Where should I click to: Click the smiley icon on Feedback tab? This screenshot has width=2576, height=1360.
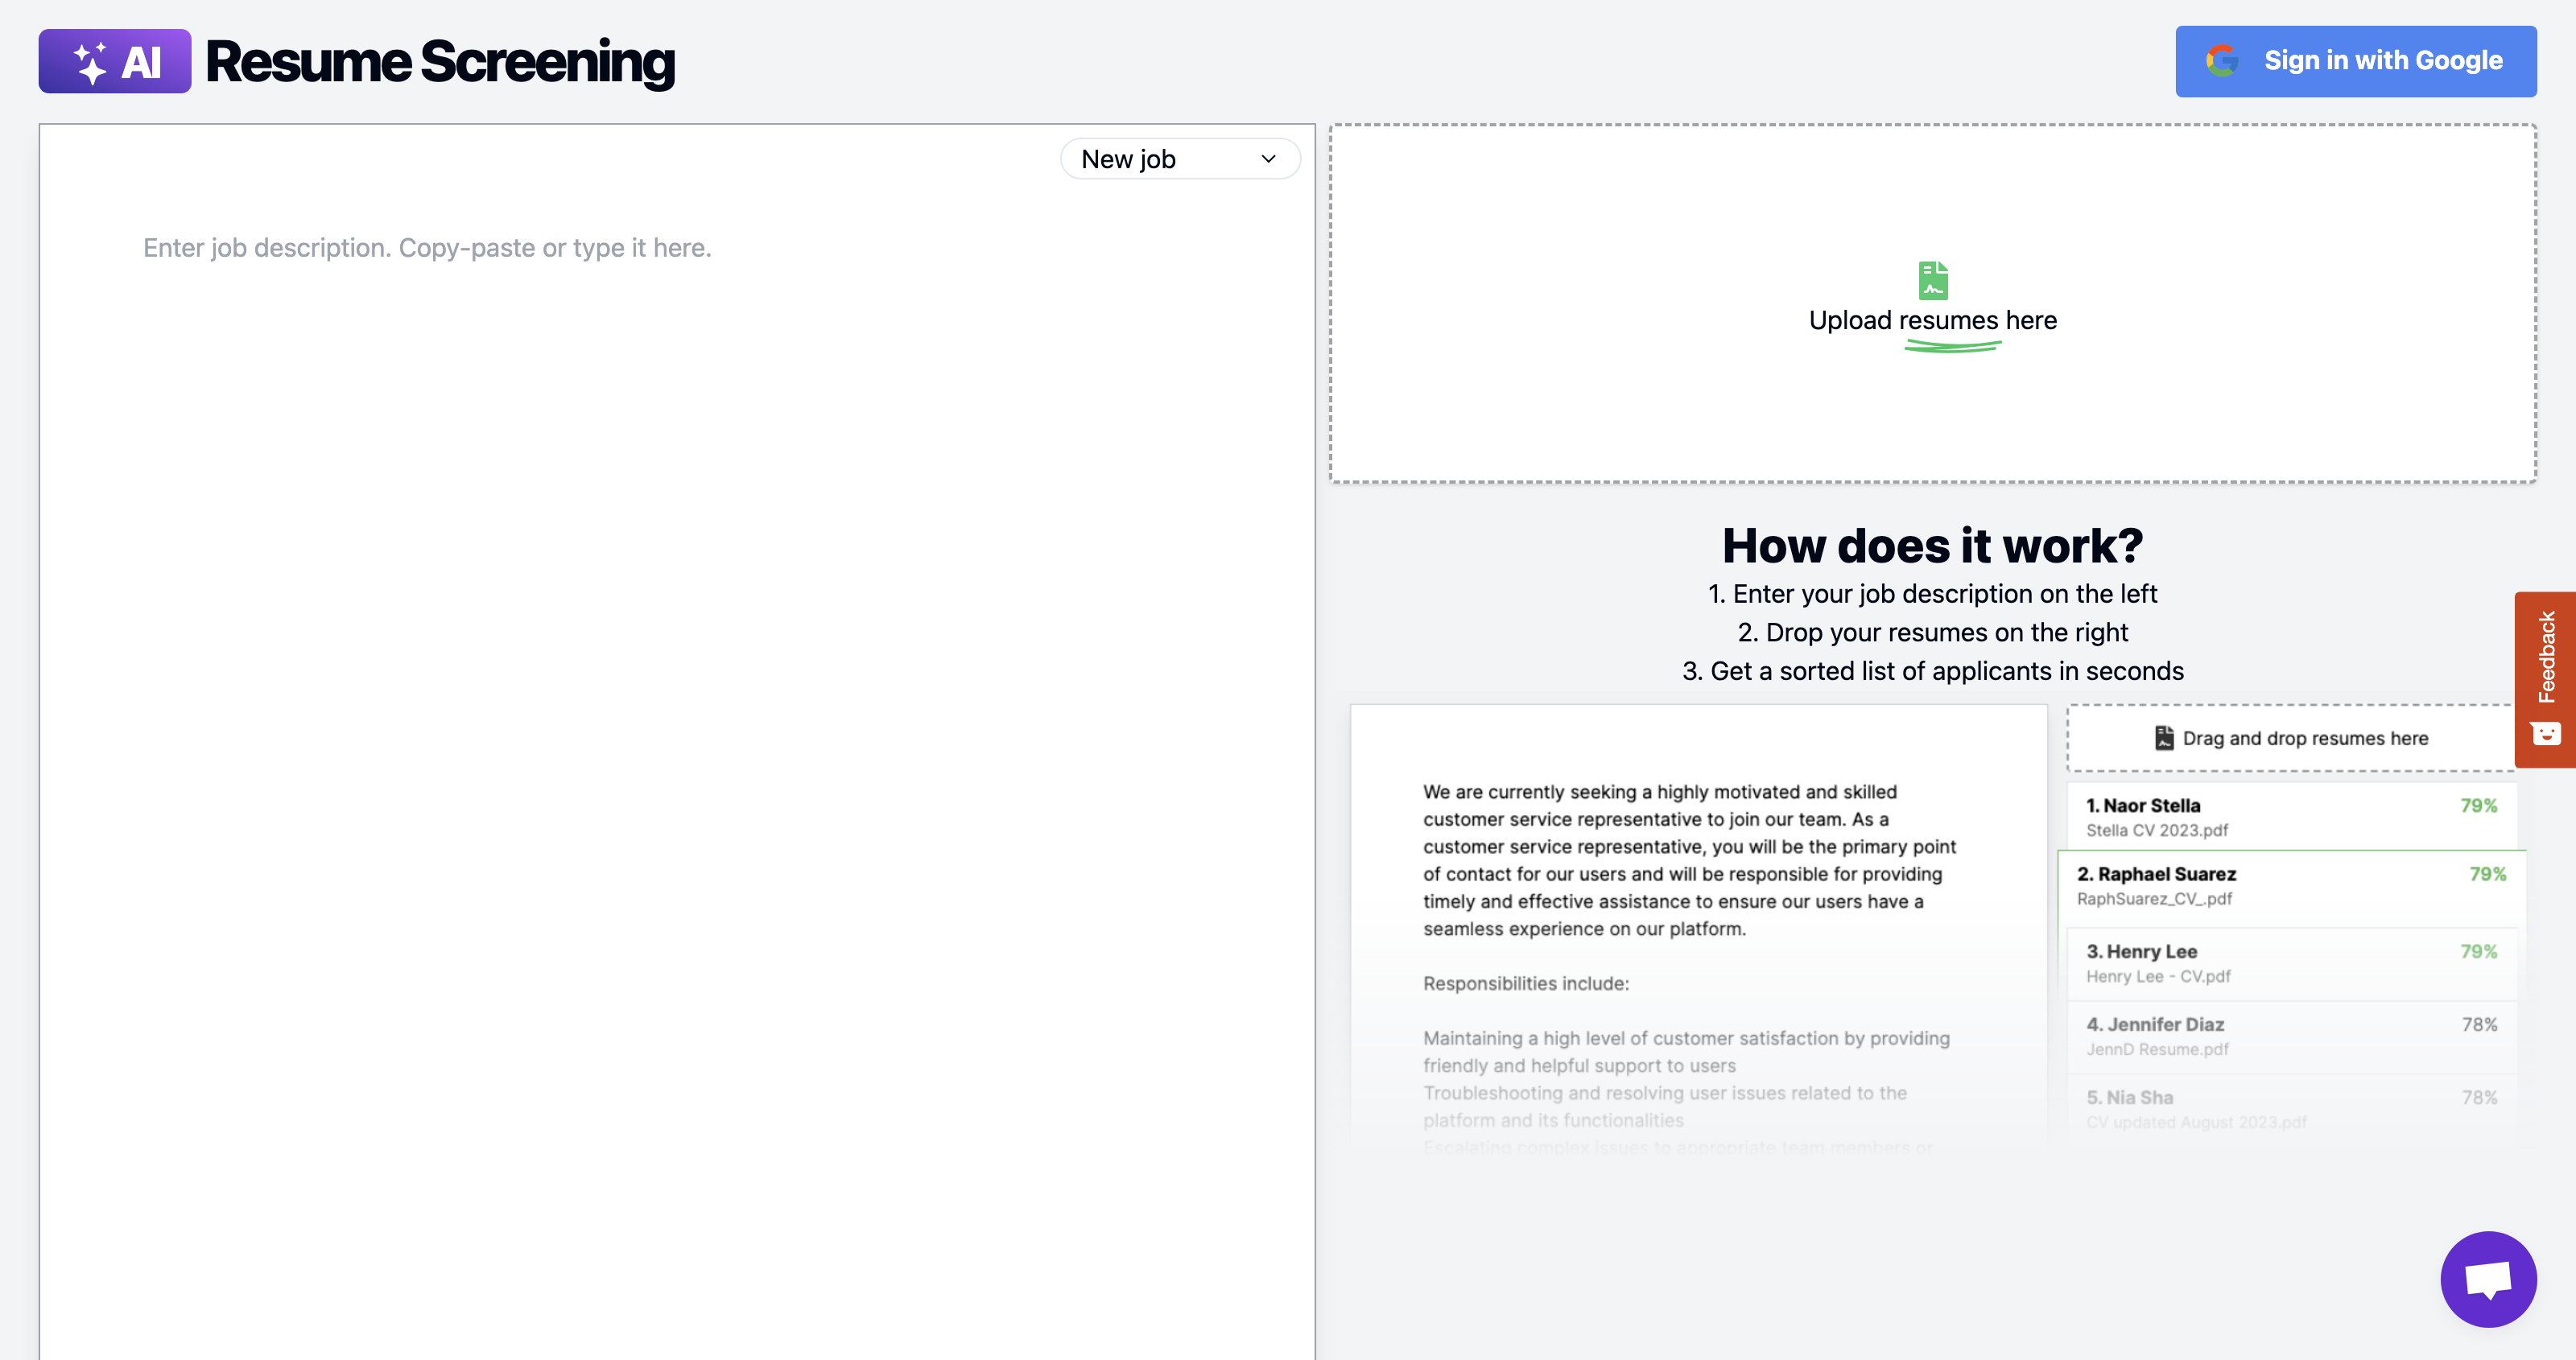(2546, 733)
